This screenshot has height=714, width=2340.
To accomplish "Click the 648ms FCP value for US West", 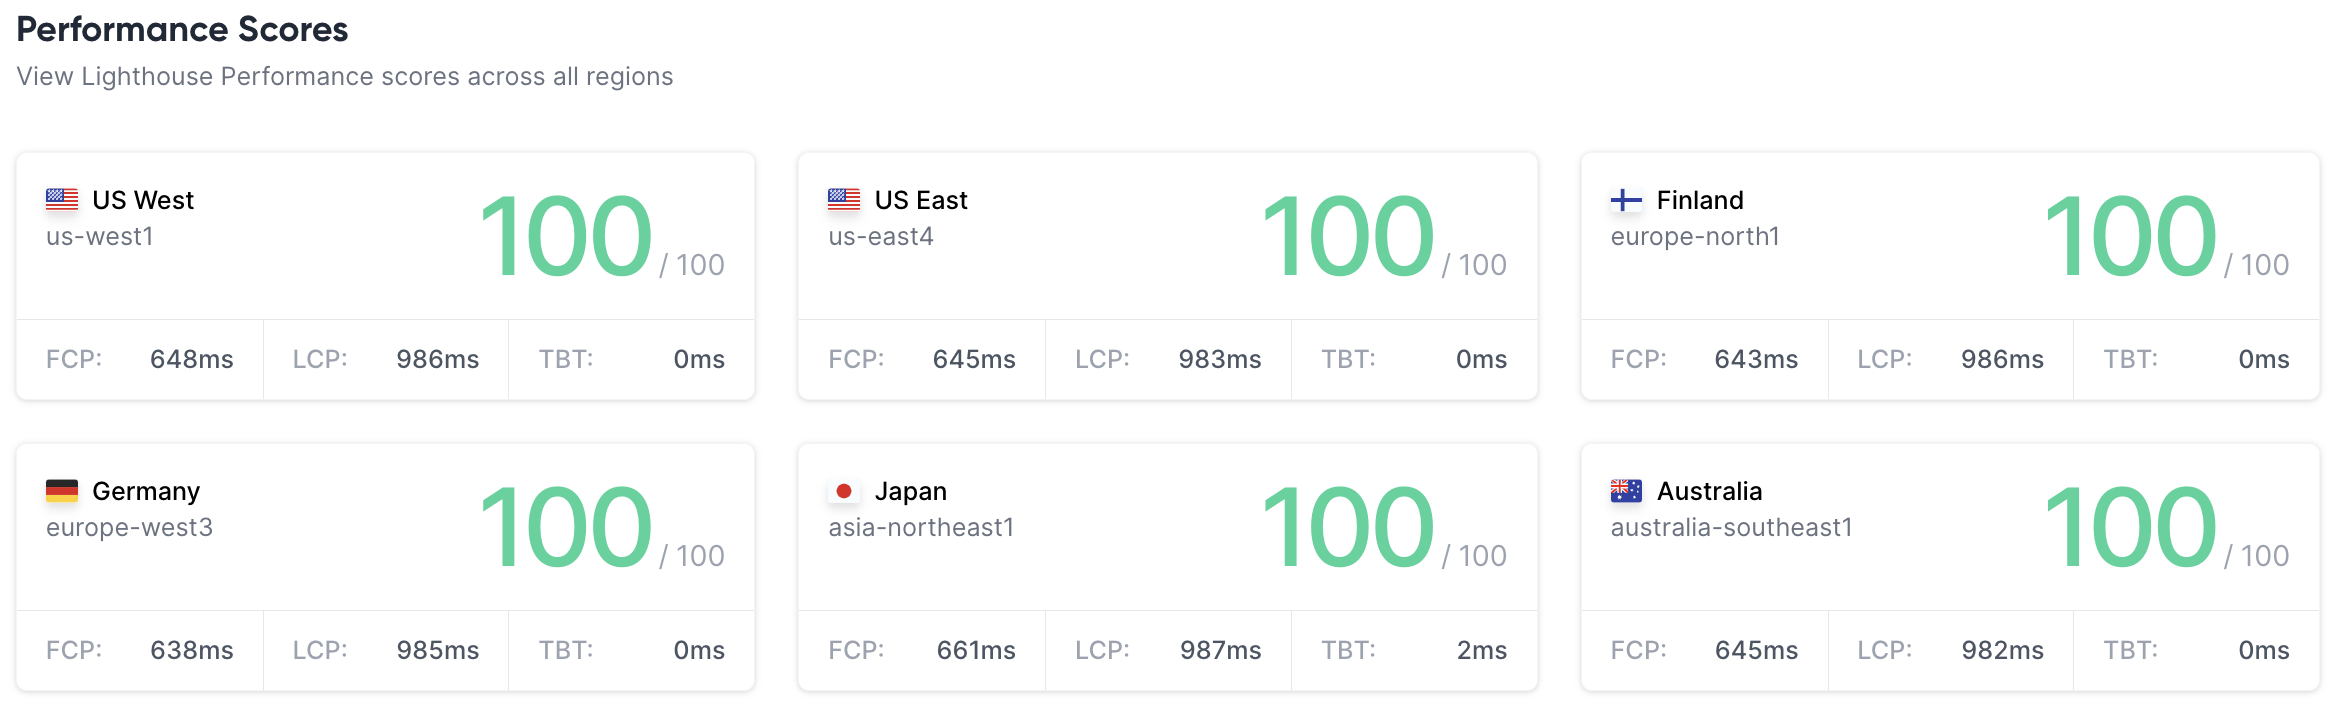I will coord(191,360).
